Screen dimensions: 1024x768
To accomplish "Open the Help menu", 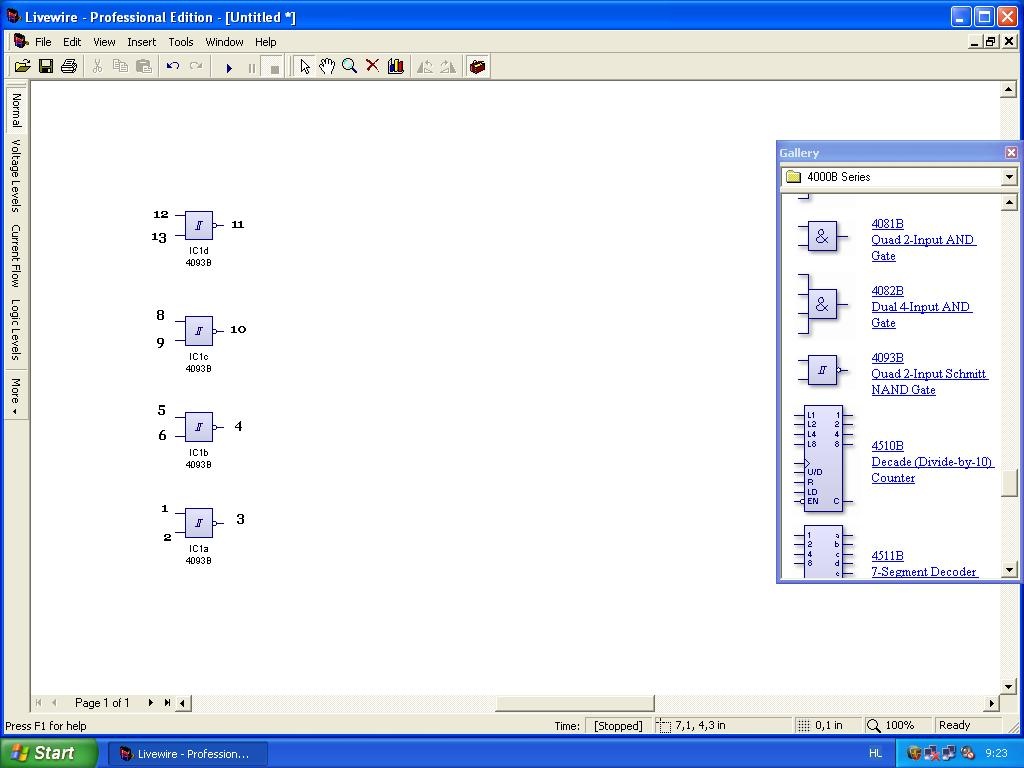I will click(265, 42).
